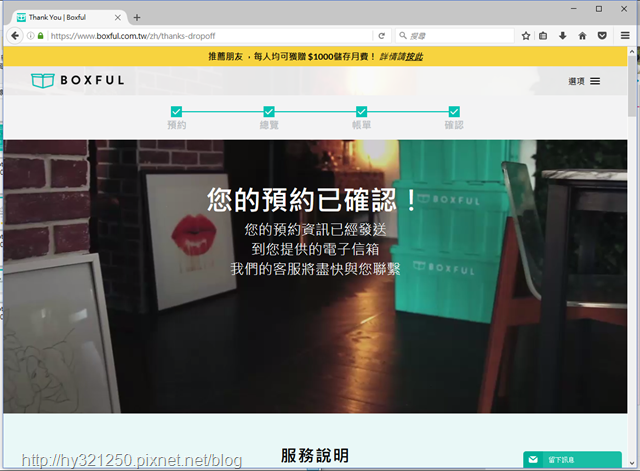Click the envelope icon on message button

[533, 460]
